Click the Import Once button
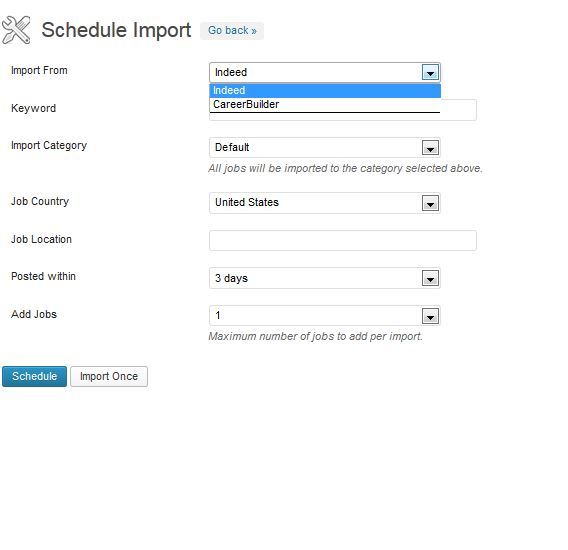The height and width of the screenshot is (550, 568). pos(109,376)
